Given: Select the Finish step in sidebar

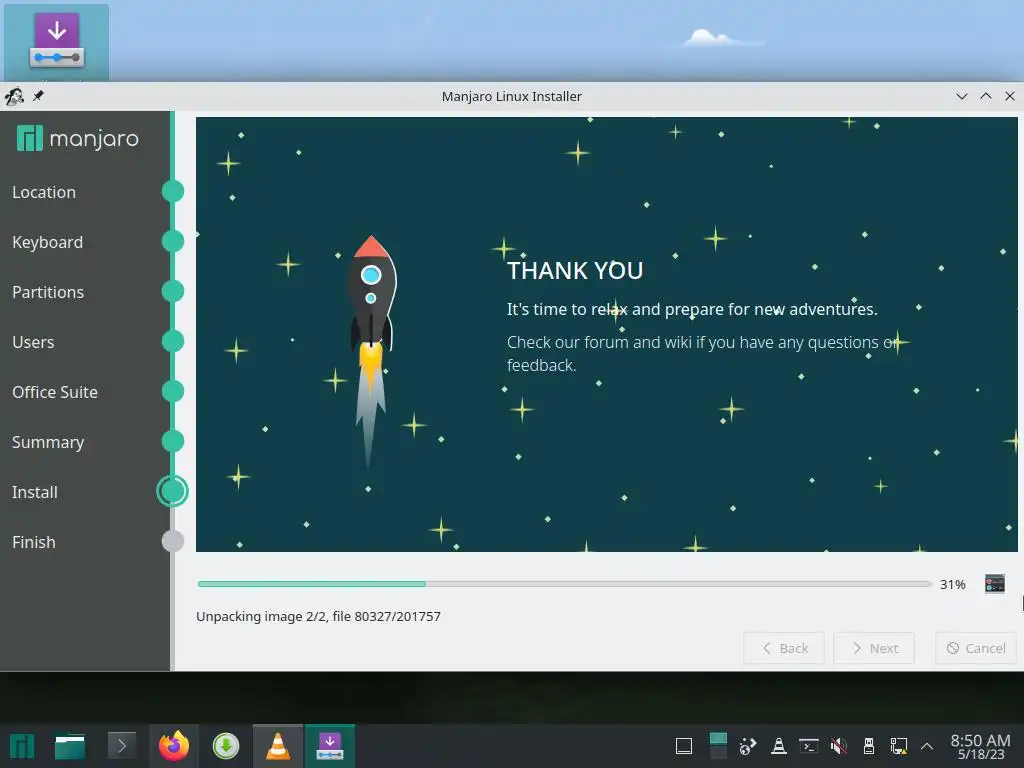Looking at the screenshot, I should [x=33, y=542].
